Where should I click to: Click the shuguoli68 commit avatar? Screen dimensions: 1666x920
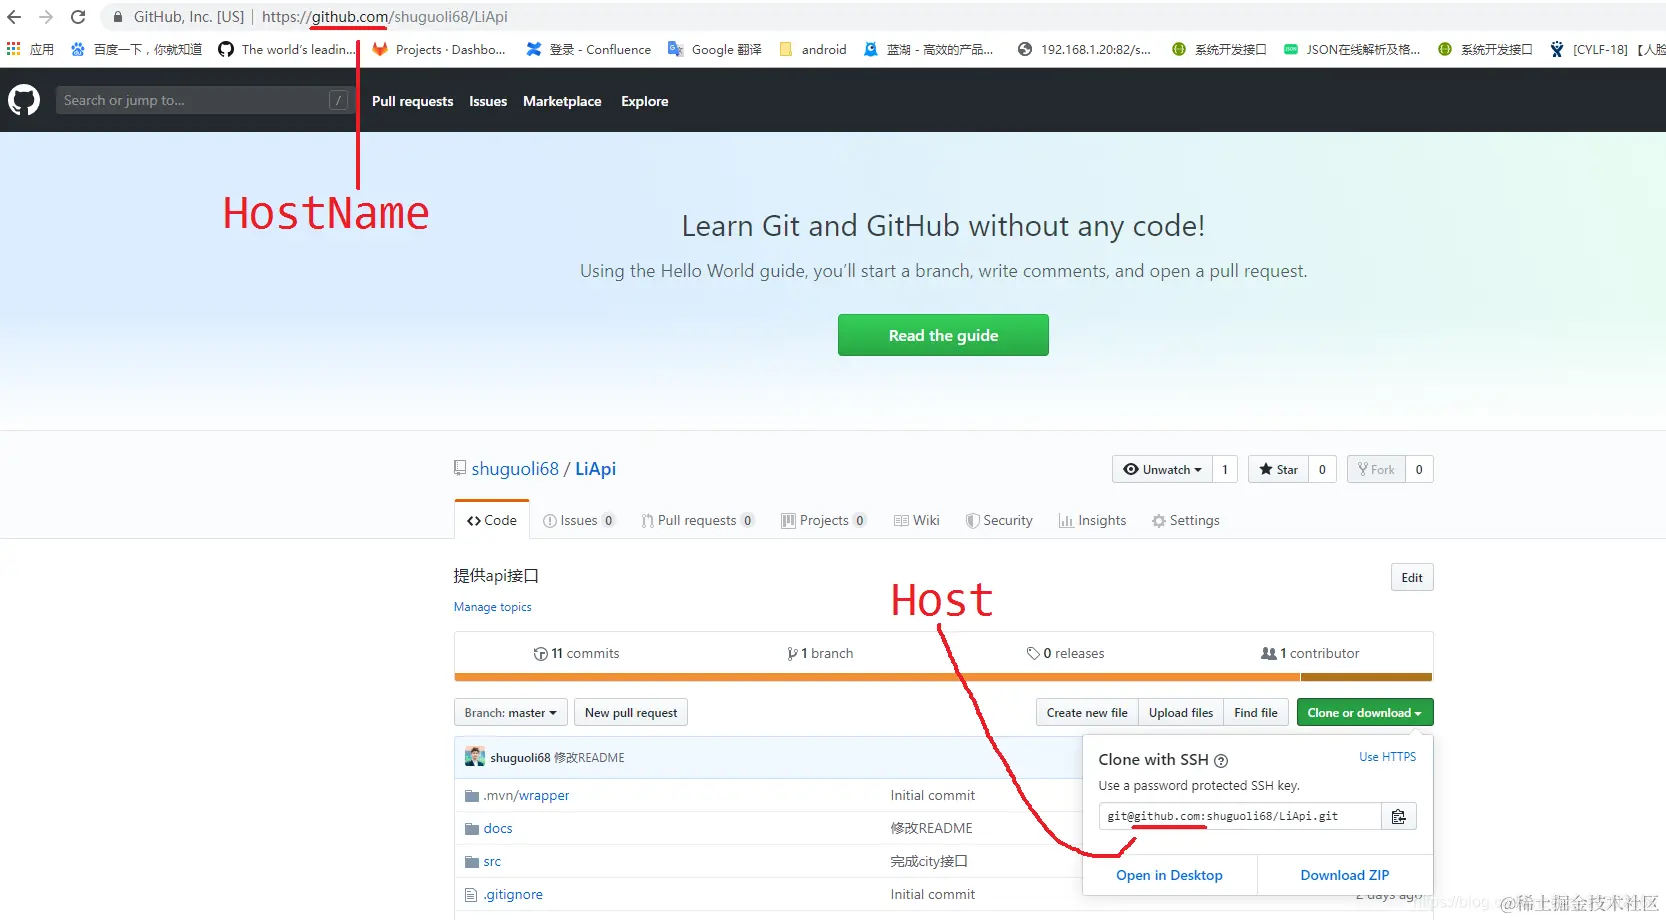475,757
